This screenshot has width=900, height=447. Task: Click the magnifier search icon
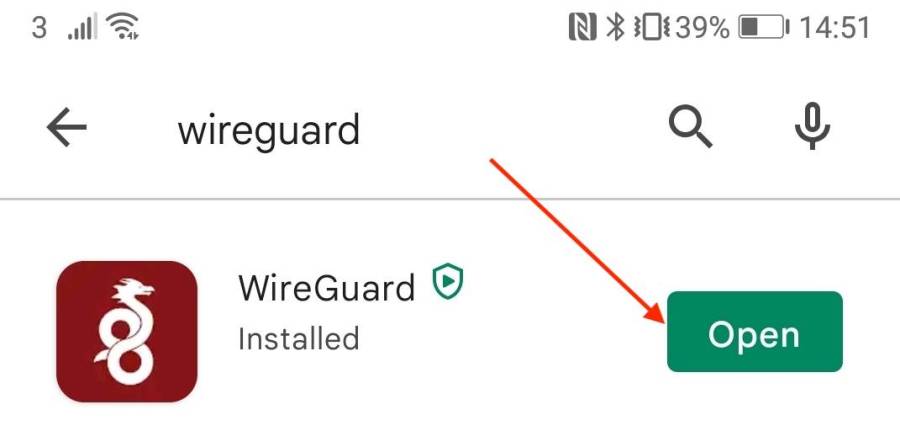point(690,128)
